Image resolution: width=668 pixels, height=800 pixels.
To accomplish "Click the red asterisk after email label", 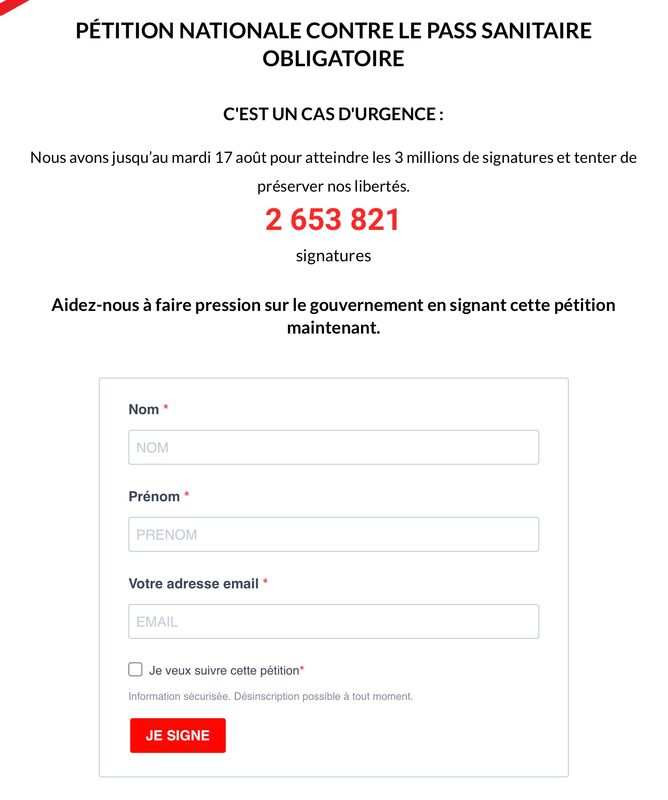I will click(265, 581).
